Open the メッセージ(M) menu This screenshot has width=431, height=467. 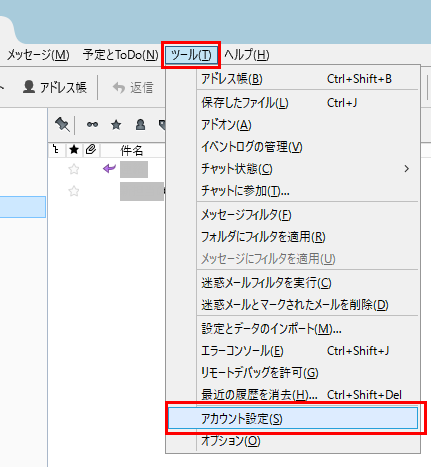(38, 55)
